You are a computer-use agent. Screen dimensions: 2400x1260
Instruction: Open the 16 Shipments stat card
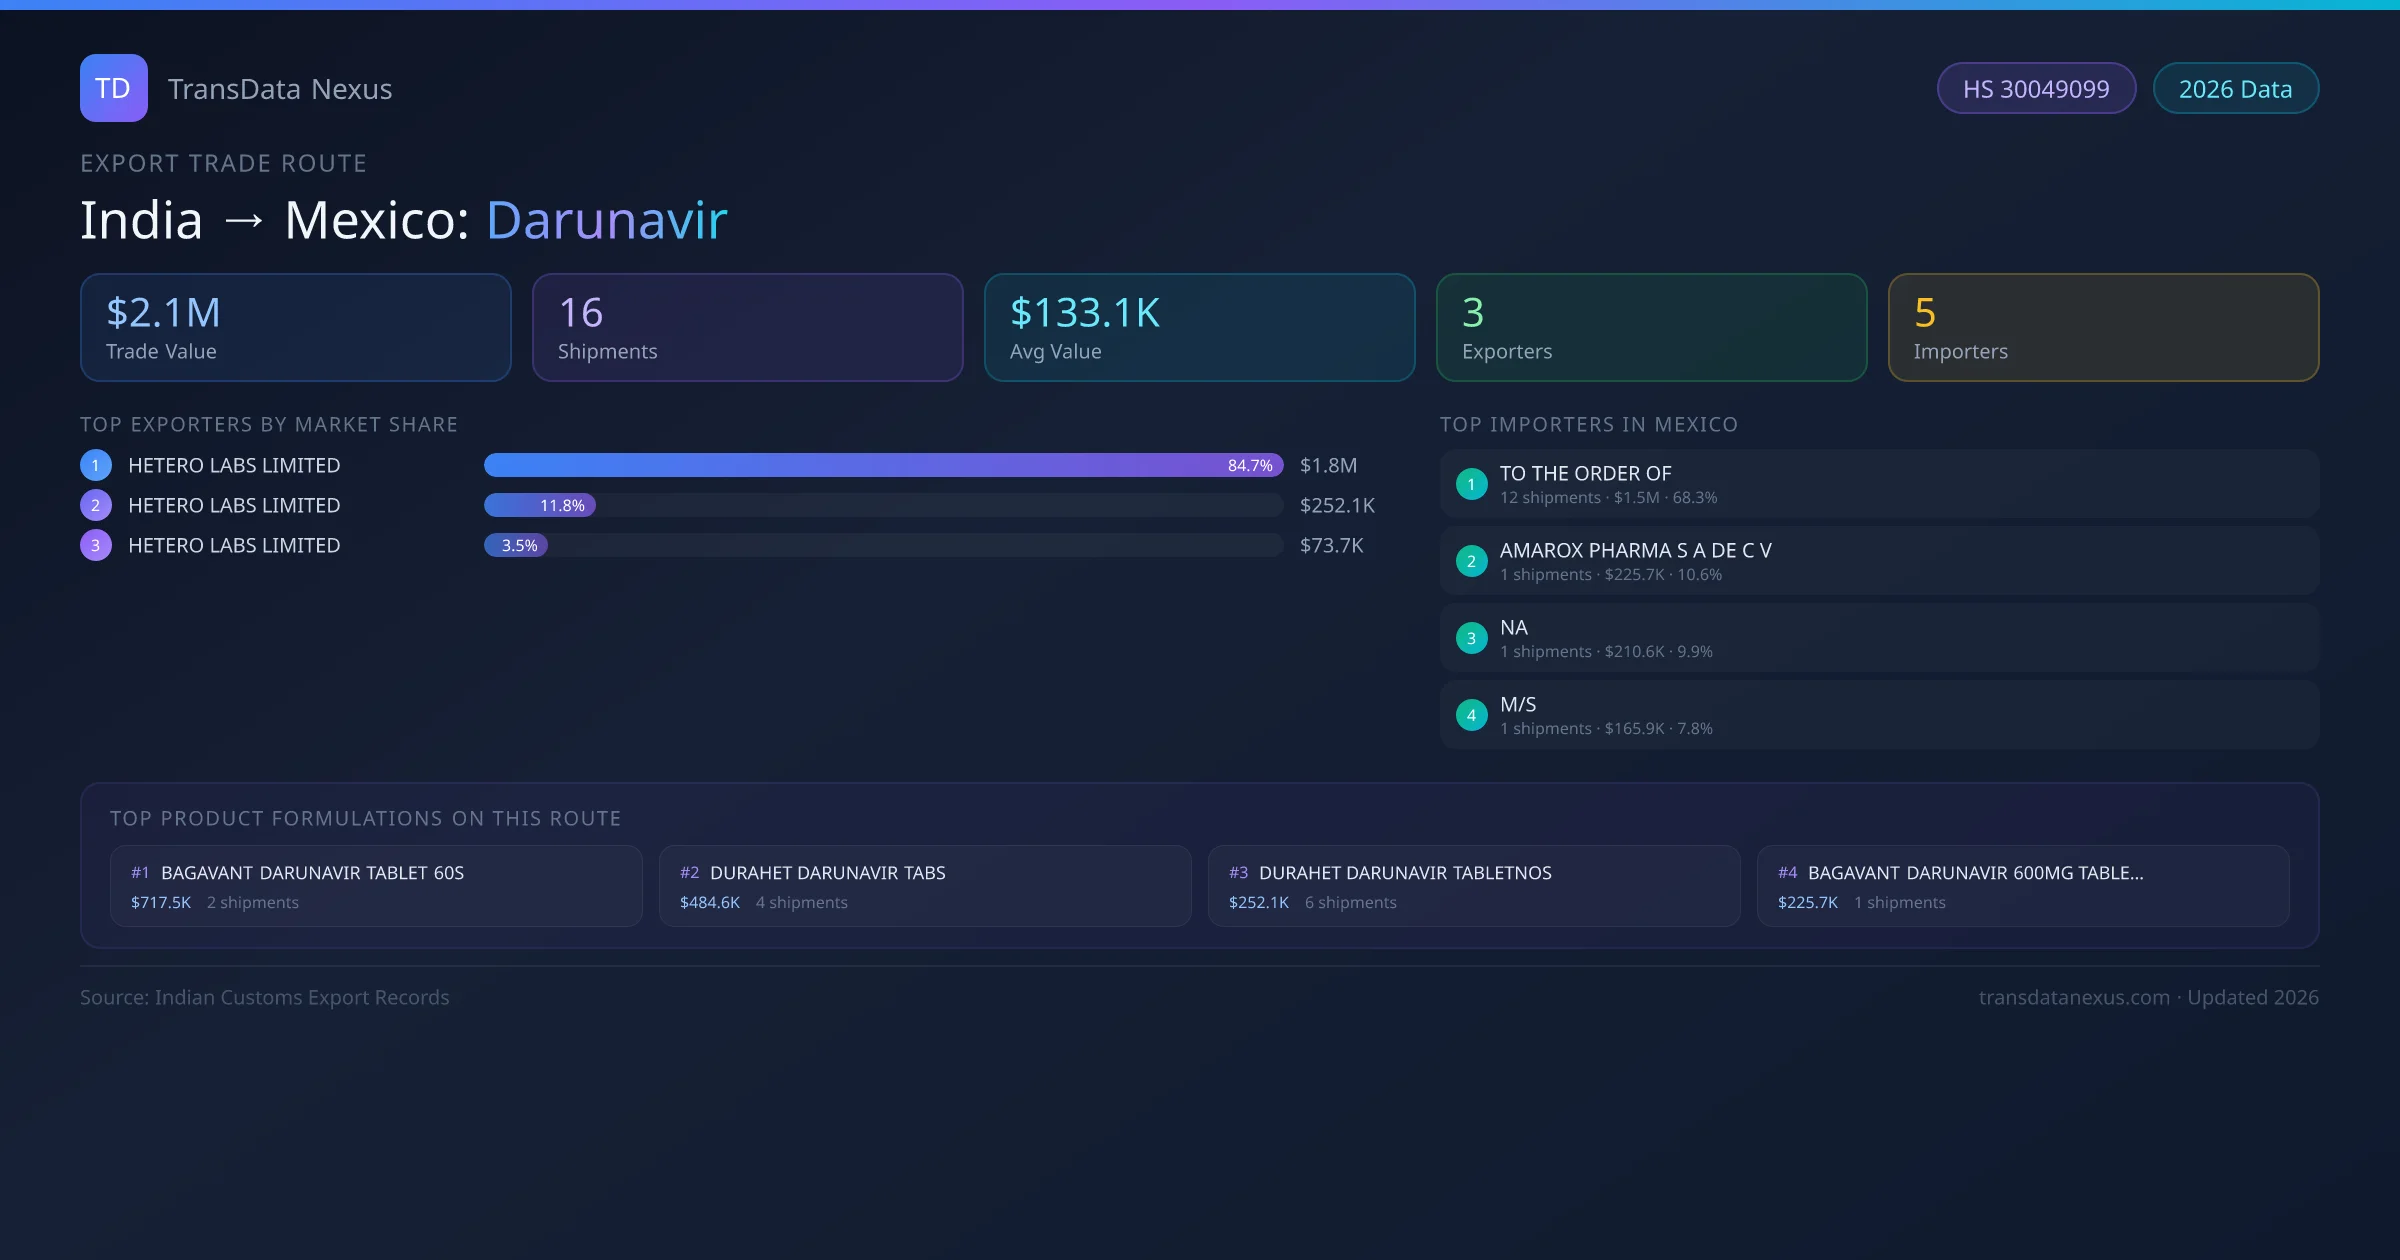pyautogui.click(x=747, y=328)
